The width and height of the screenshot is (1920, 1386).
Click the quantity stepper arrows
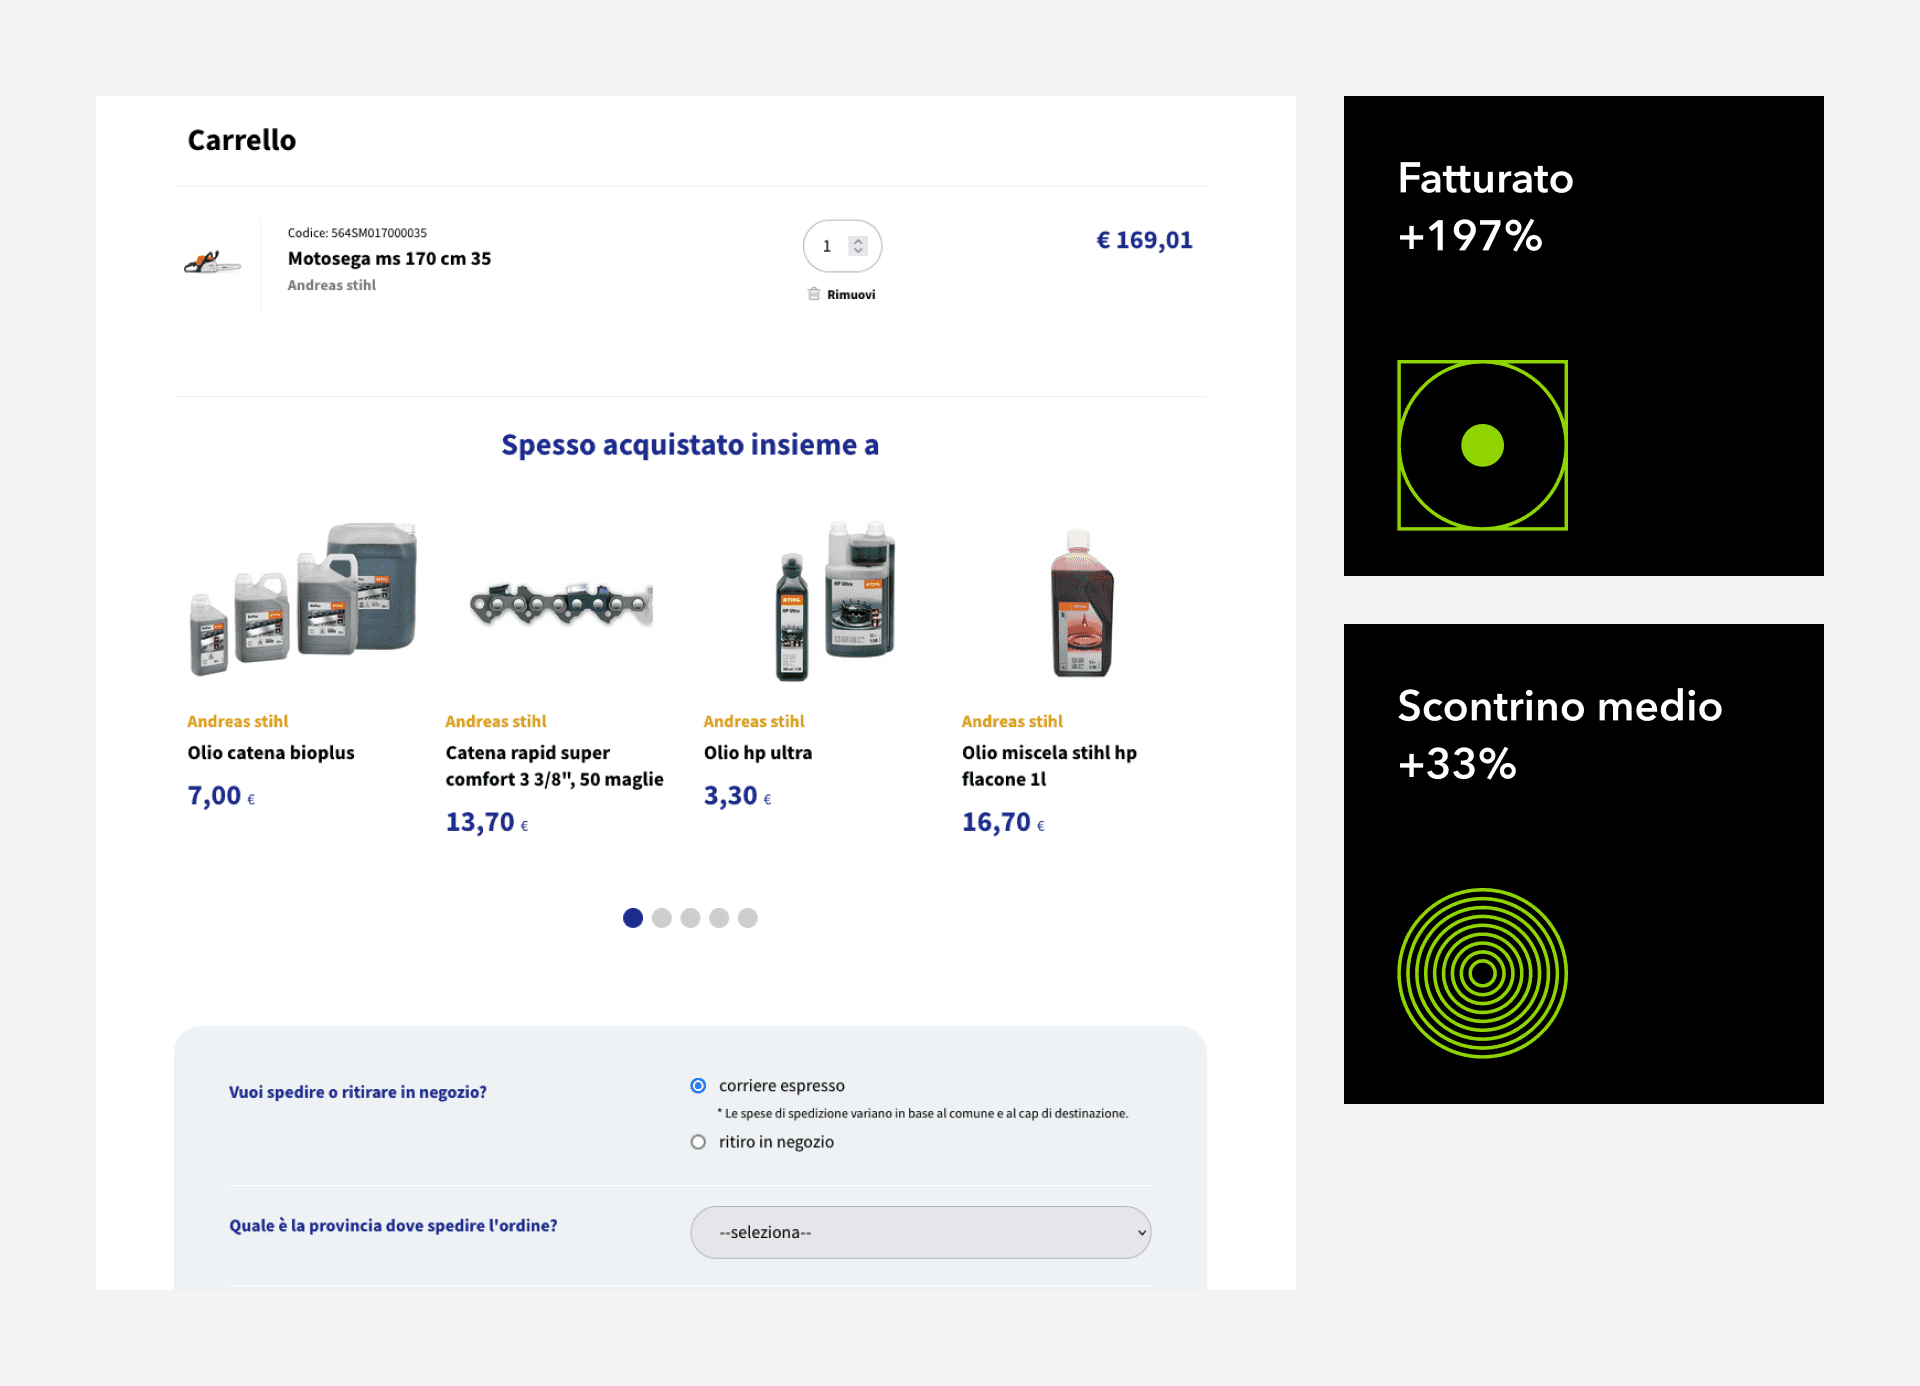[x=858, y=246]
